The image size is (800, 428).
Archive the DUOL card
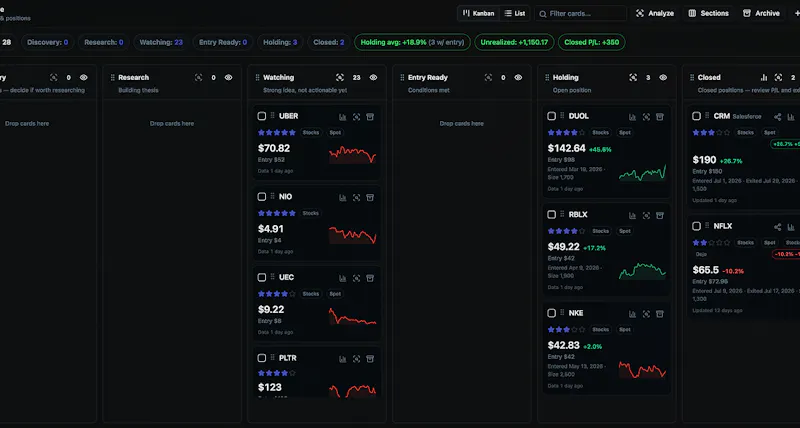tap(660, 117)
